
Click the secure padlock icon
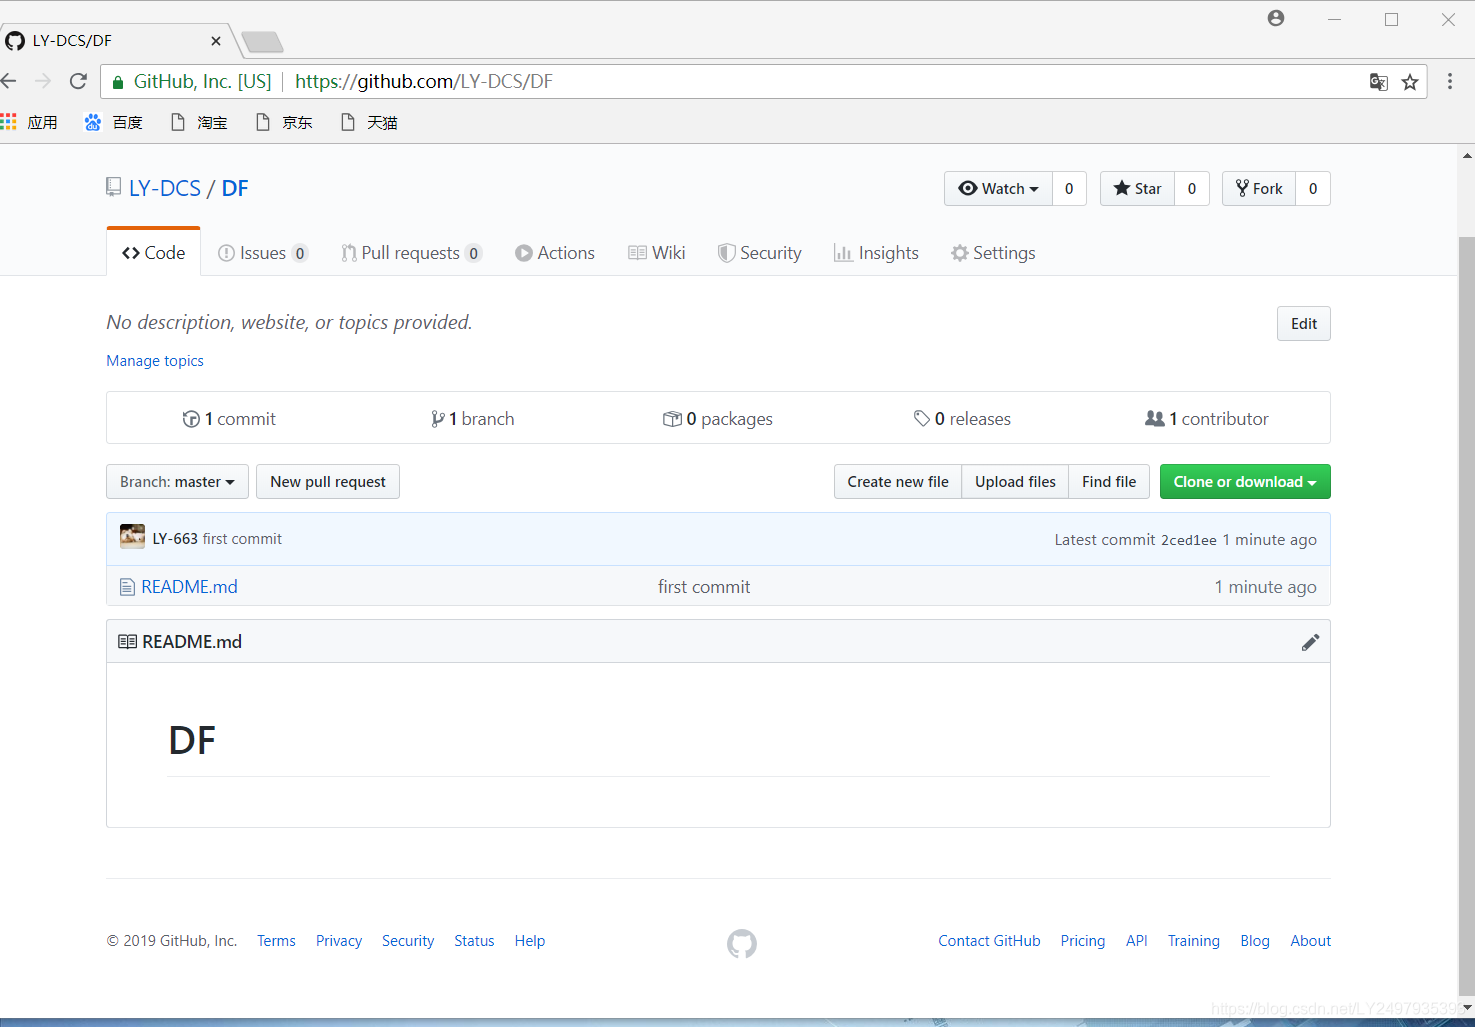click(x=118, y=82)
